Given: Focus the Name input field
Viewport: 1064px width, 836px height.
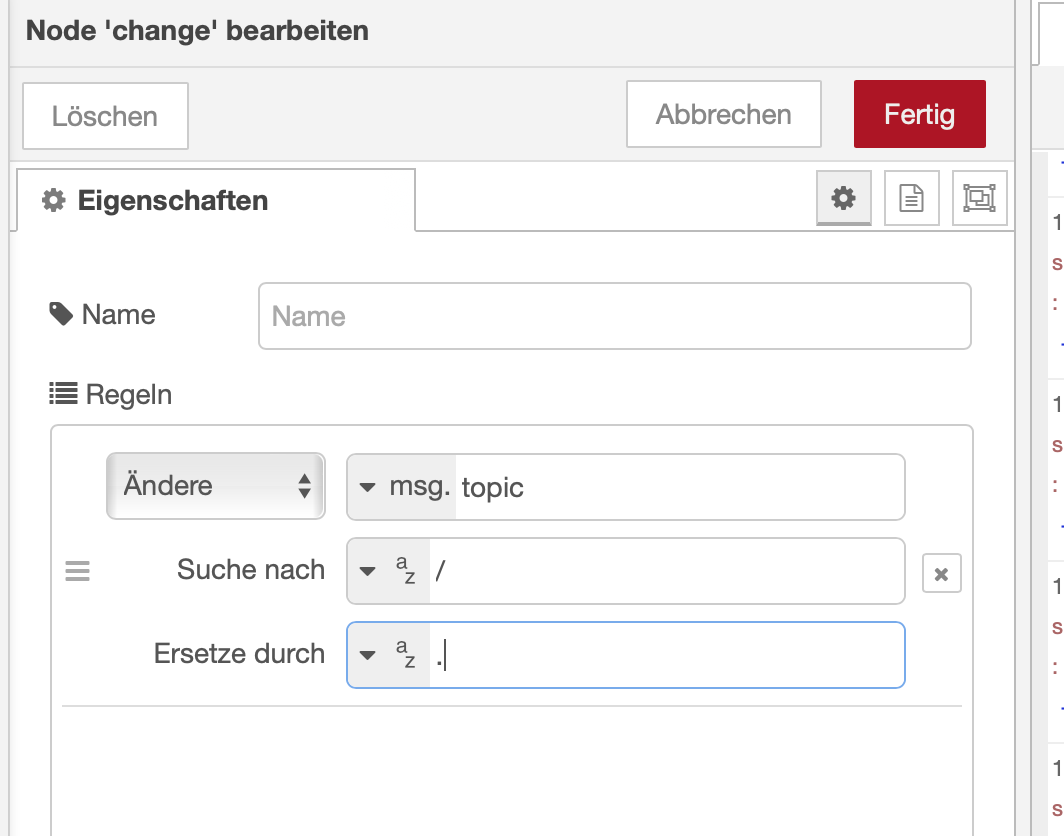Looking at the screenshot, I should tap(614, 317).
